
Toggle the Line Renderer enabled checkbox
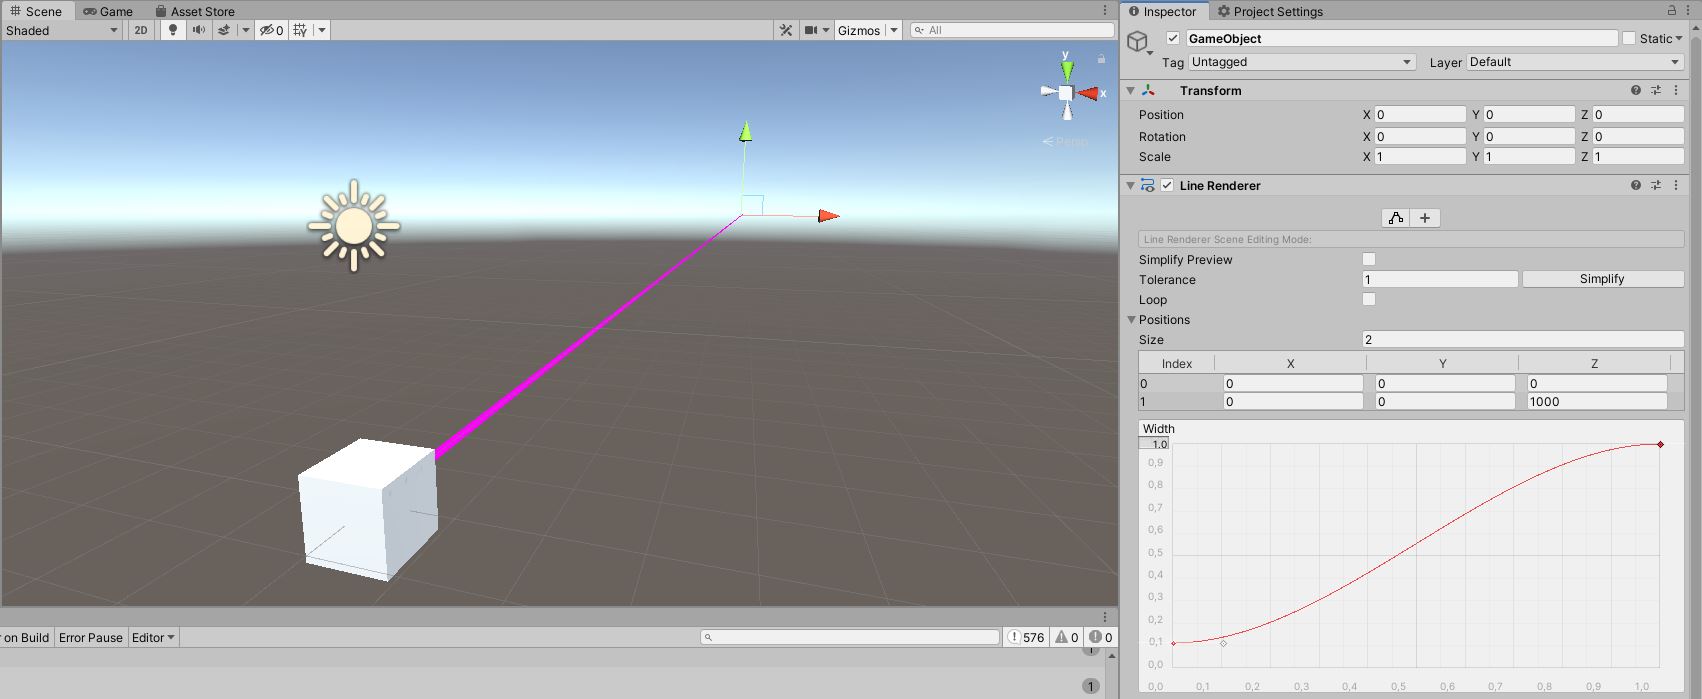click(x=1167, y=185)
